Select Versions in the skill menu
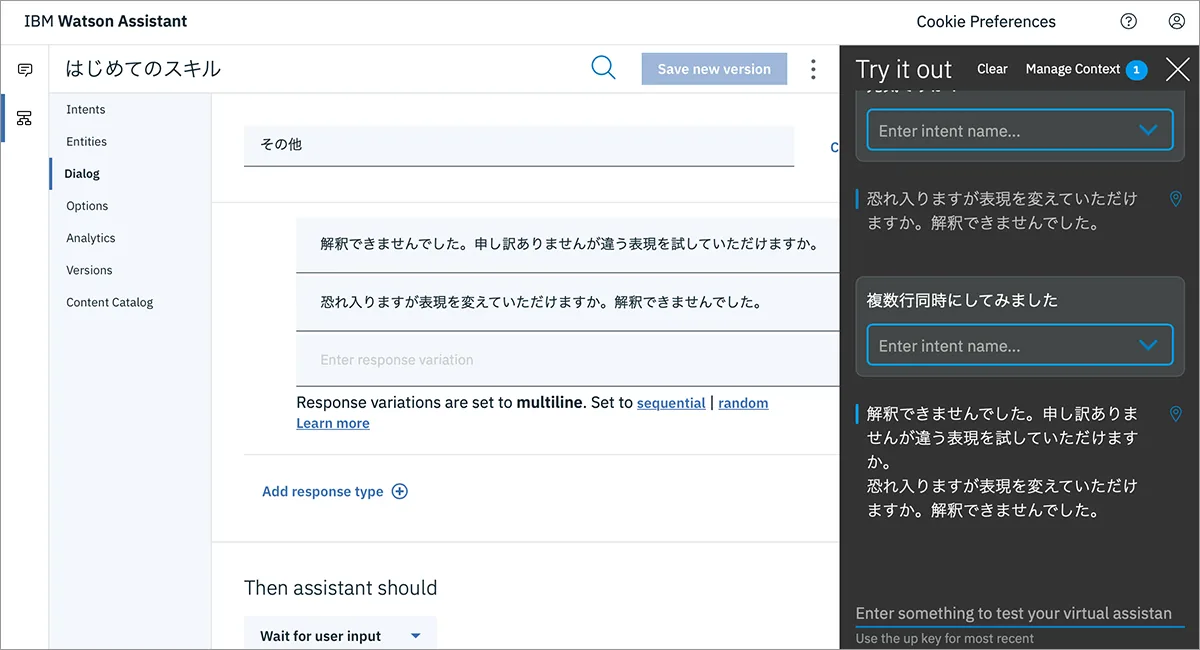The width and height of the screenshot is (1200, 650). [x=89, y=270]
